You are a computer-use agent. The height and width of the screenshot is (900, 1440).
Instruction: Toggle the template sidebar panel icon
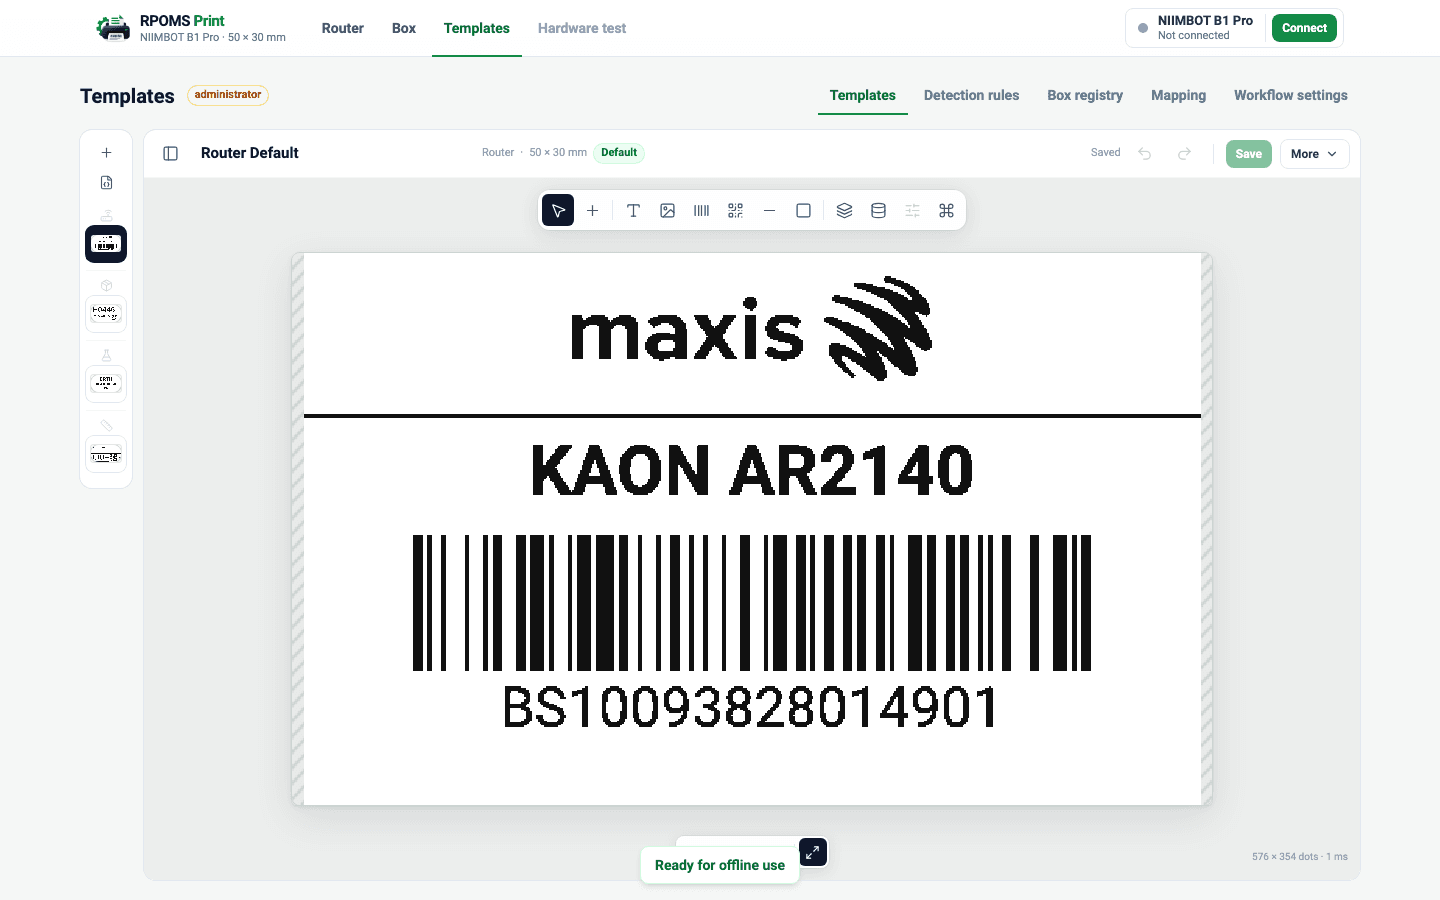171,153
